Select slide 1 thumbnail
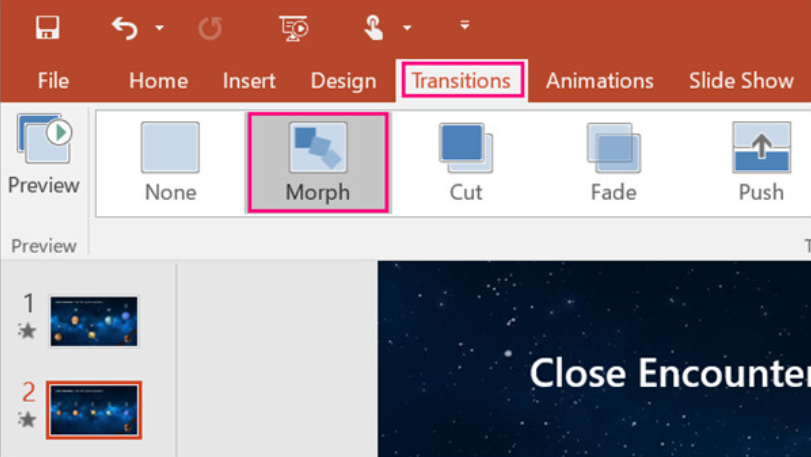Image resolution: width=811 pixels, height=457 pixels. 94,321
